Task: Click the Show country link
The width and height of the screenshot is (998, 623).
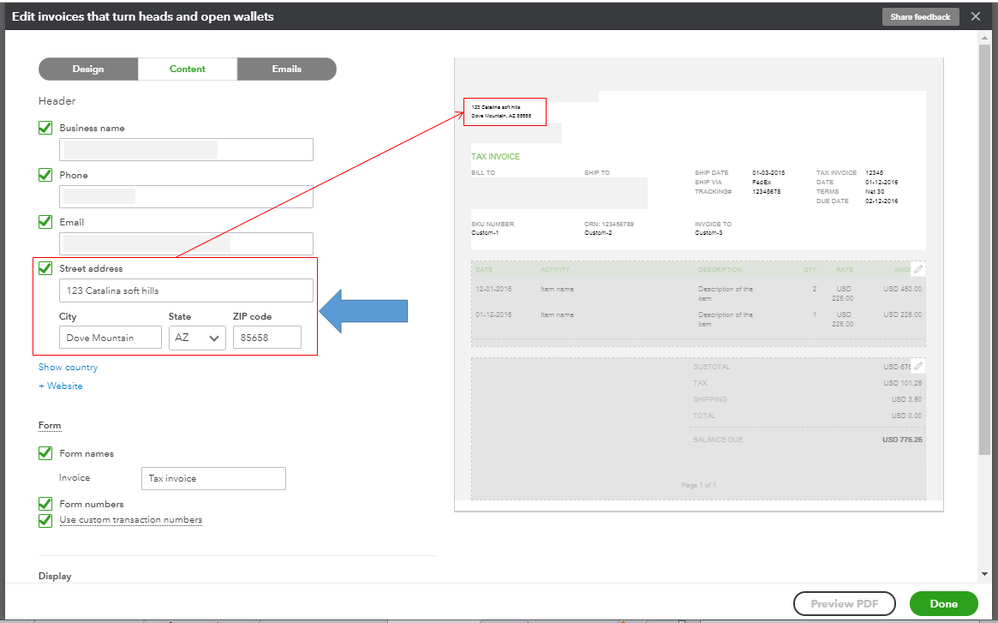Action: [x=68, y=367]
